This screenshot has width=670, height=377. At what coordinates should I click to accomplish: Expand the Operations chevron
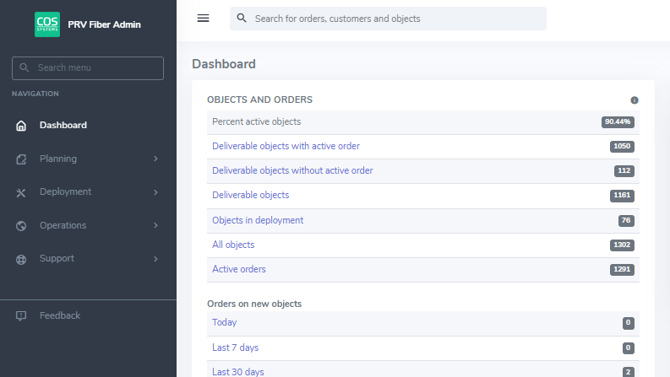156,225
